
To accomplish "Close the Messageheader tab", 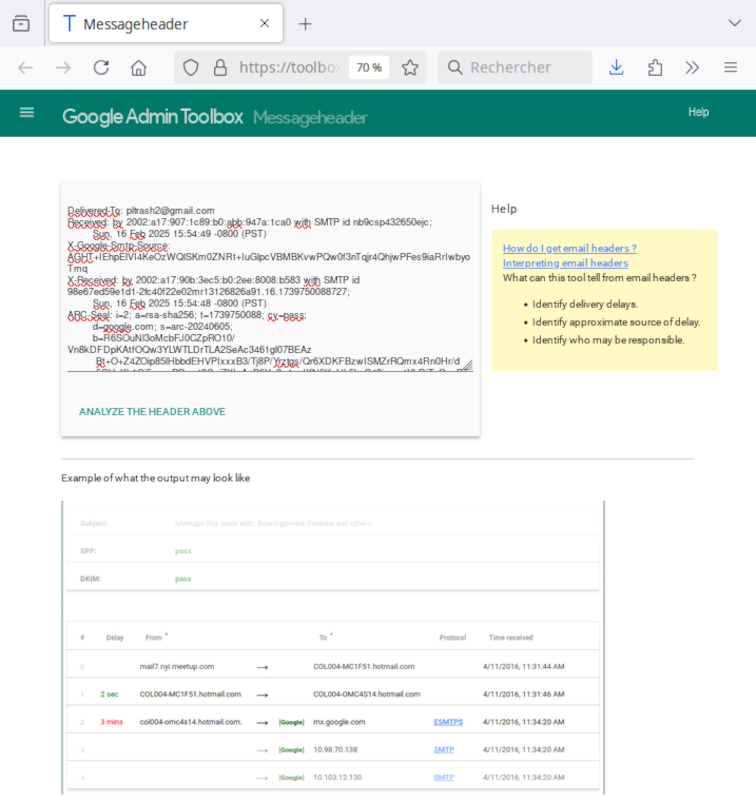I will click(264, 24).
